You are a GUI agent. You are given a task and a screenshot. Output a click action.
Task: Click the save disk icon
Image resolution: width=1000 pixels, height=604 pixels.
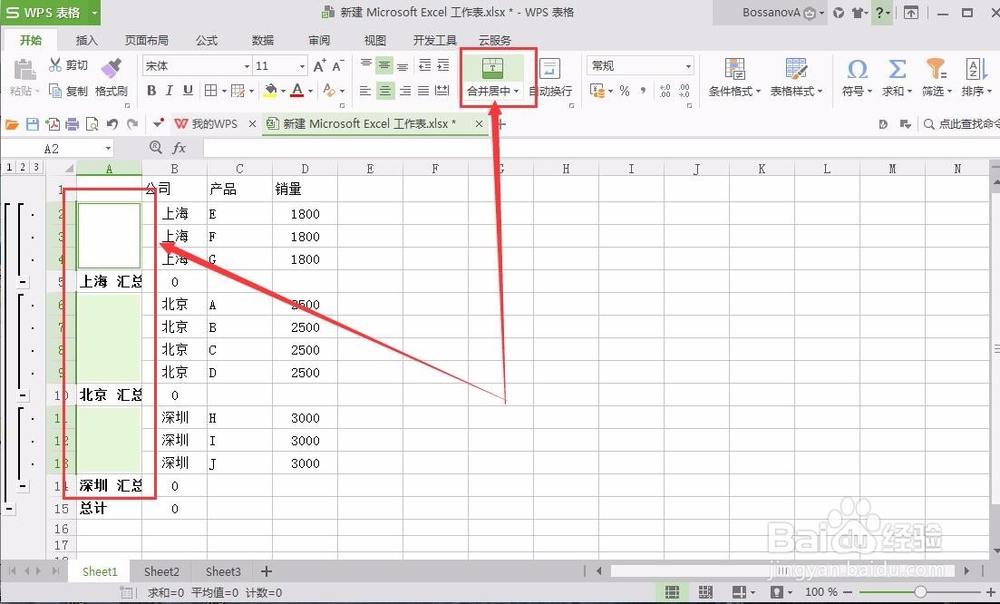[x=32, y=124]
